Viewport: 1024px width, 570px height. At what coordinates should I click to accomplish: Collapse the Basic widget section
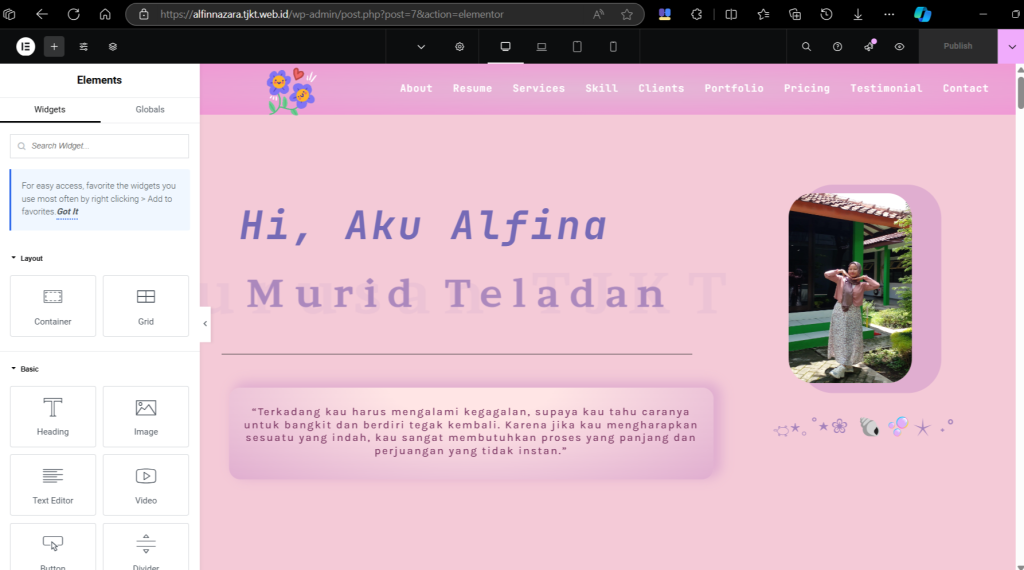(x=29, y=369)
